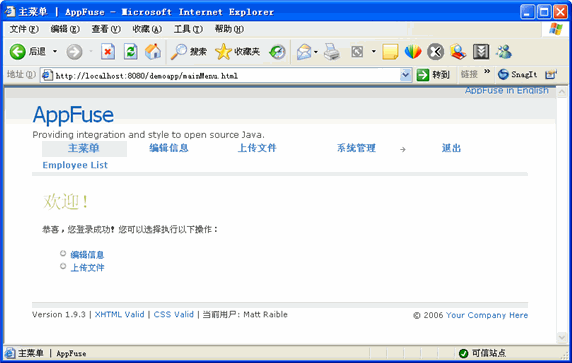Click the Windows flag logo
The image size is (572, 363).
tap(555, 29)
